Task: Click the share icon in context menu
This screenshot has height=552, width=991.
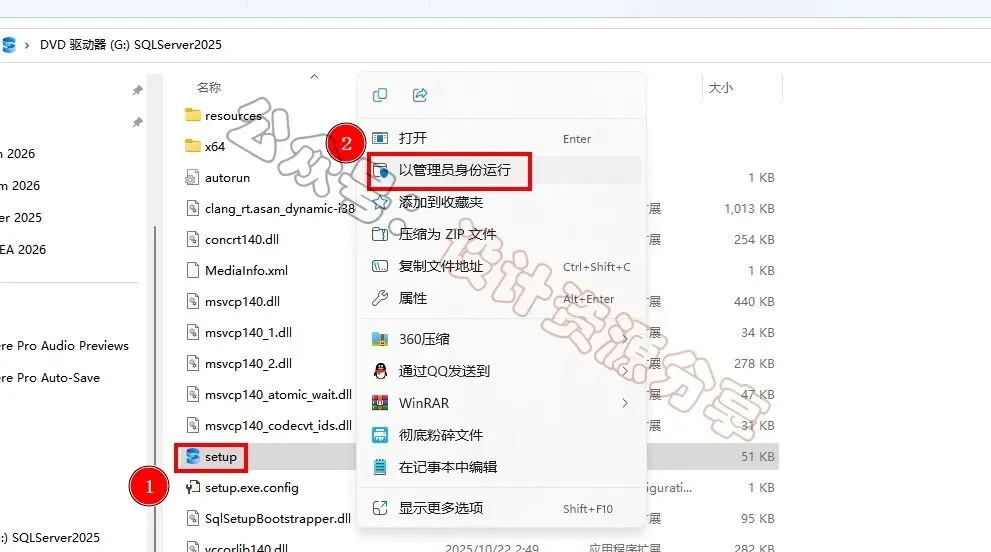Action: coord(420,95)
